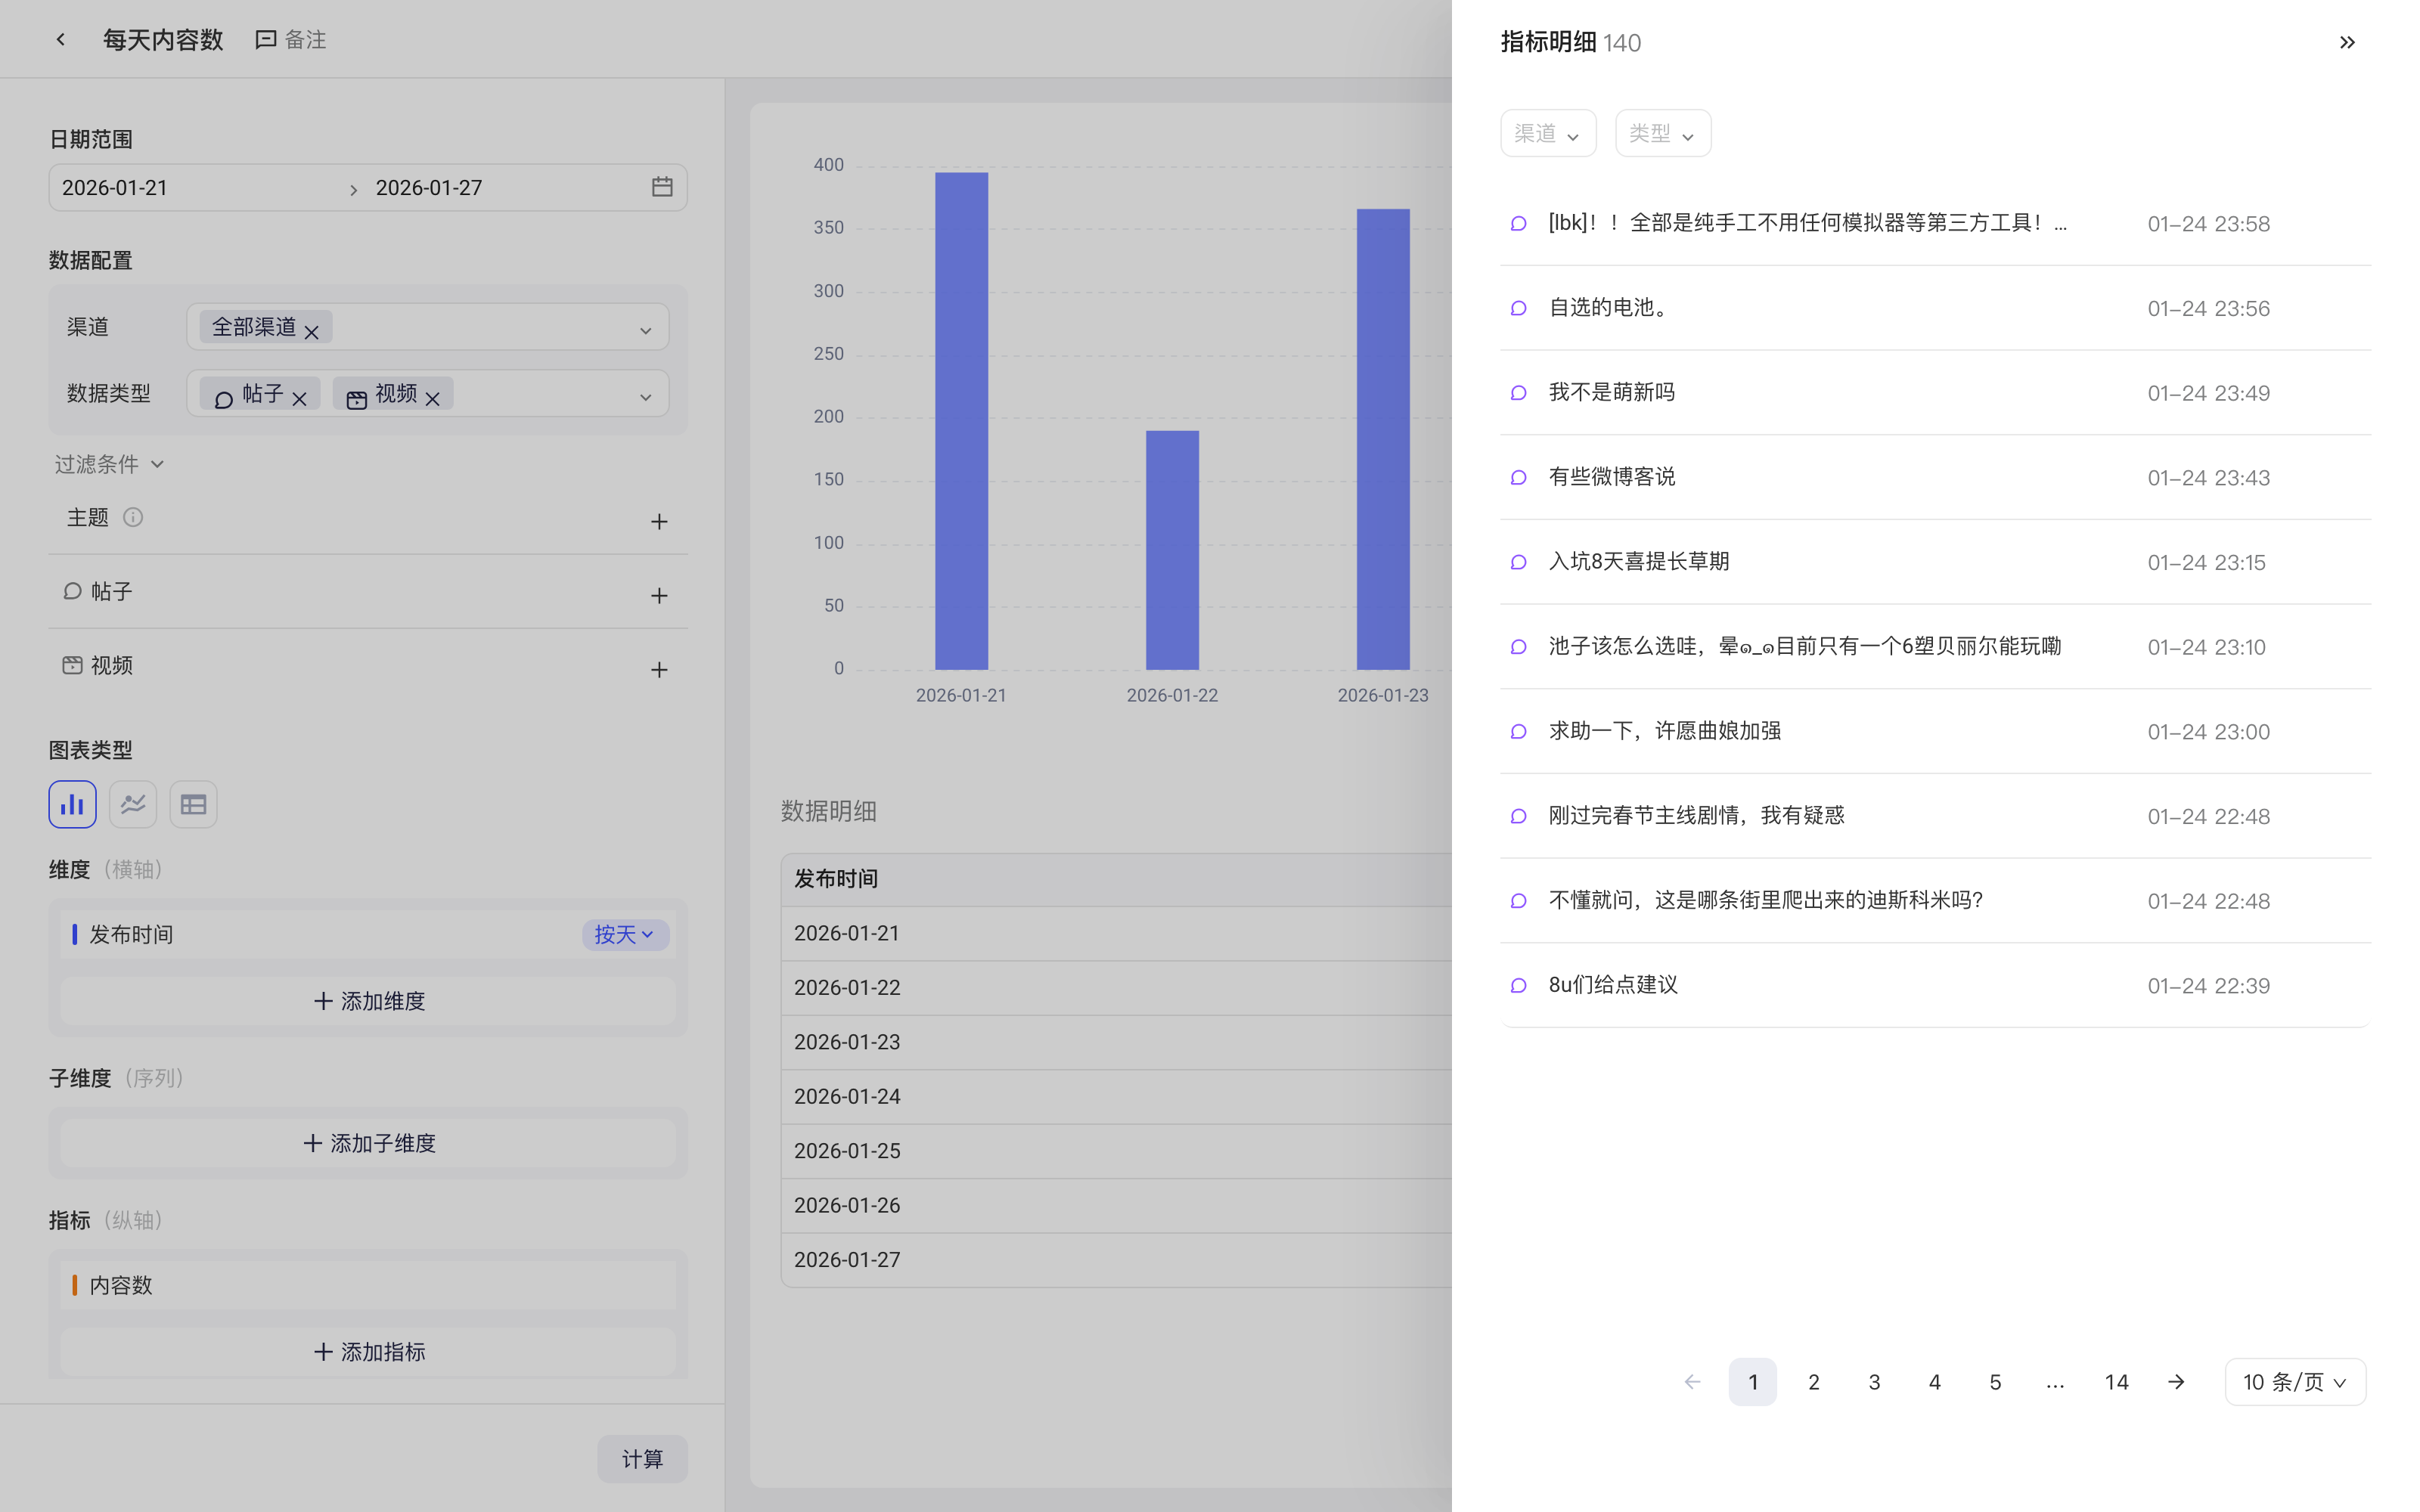2420x1512 pixels.
Task: Open the date range calendar icon
Action: pos(662,187)
